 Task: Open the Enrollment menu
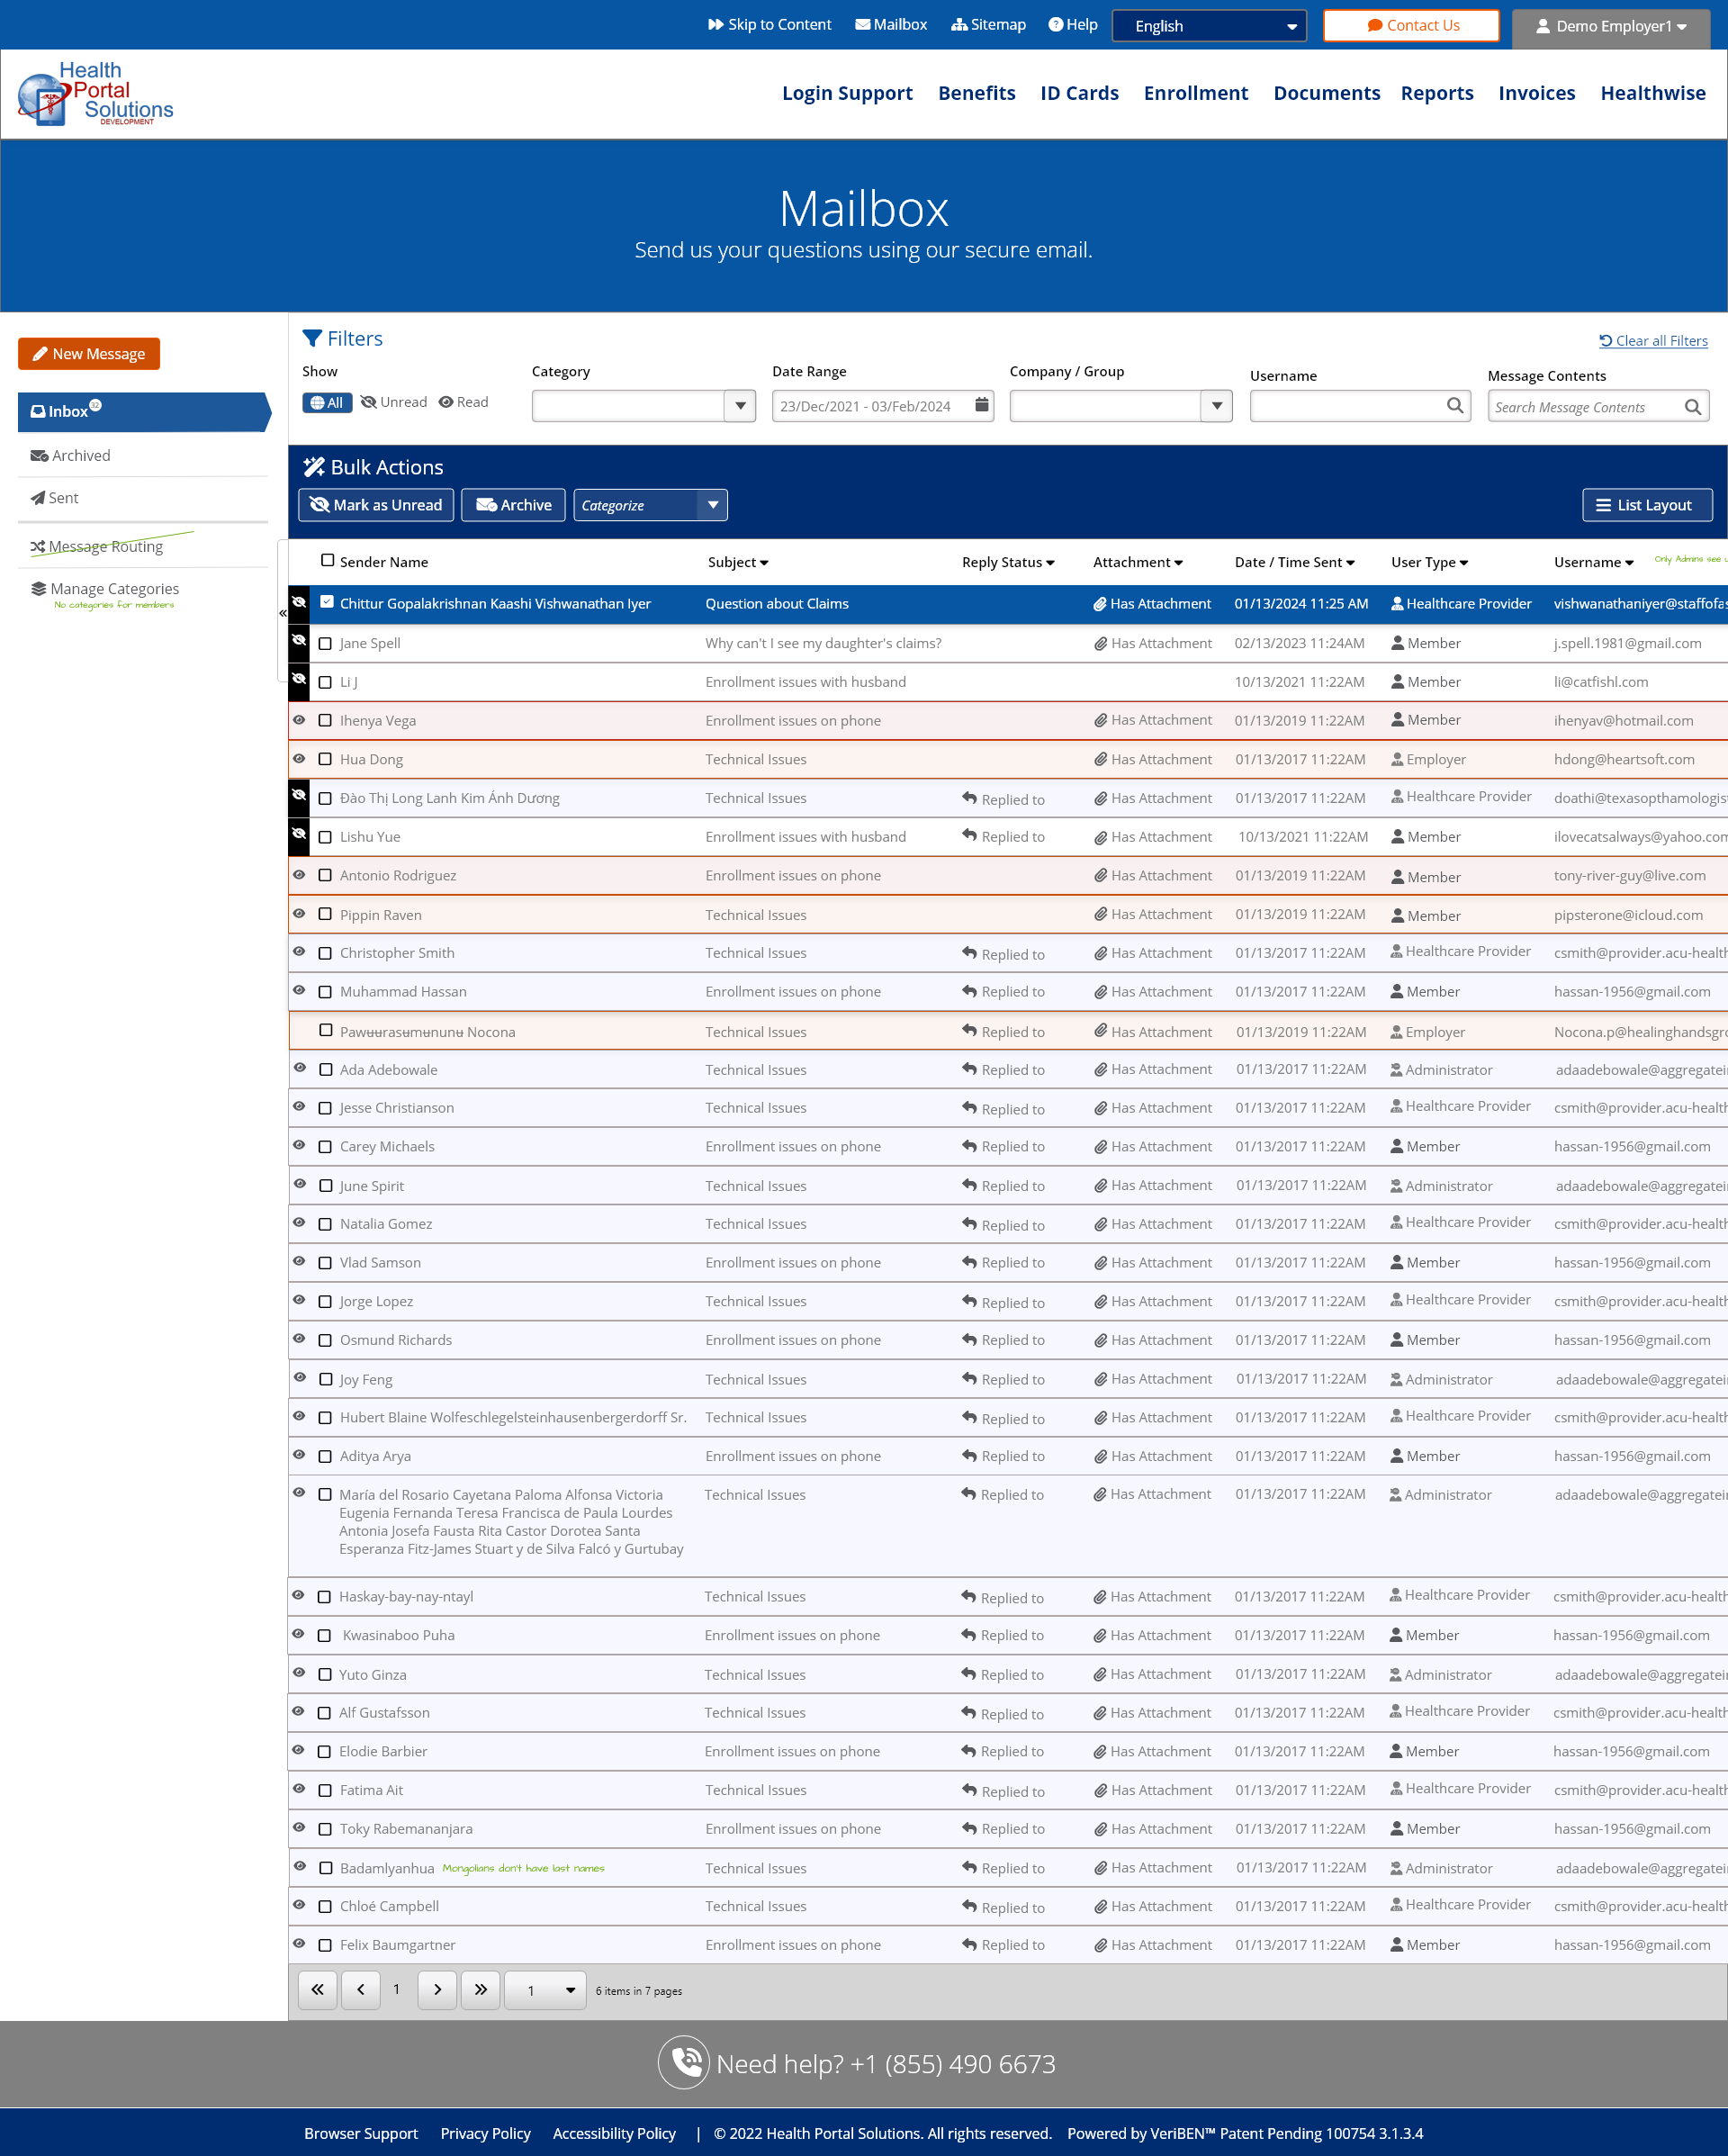[x=1195, y=93]
